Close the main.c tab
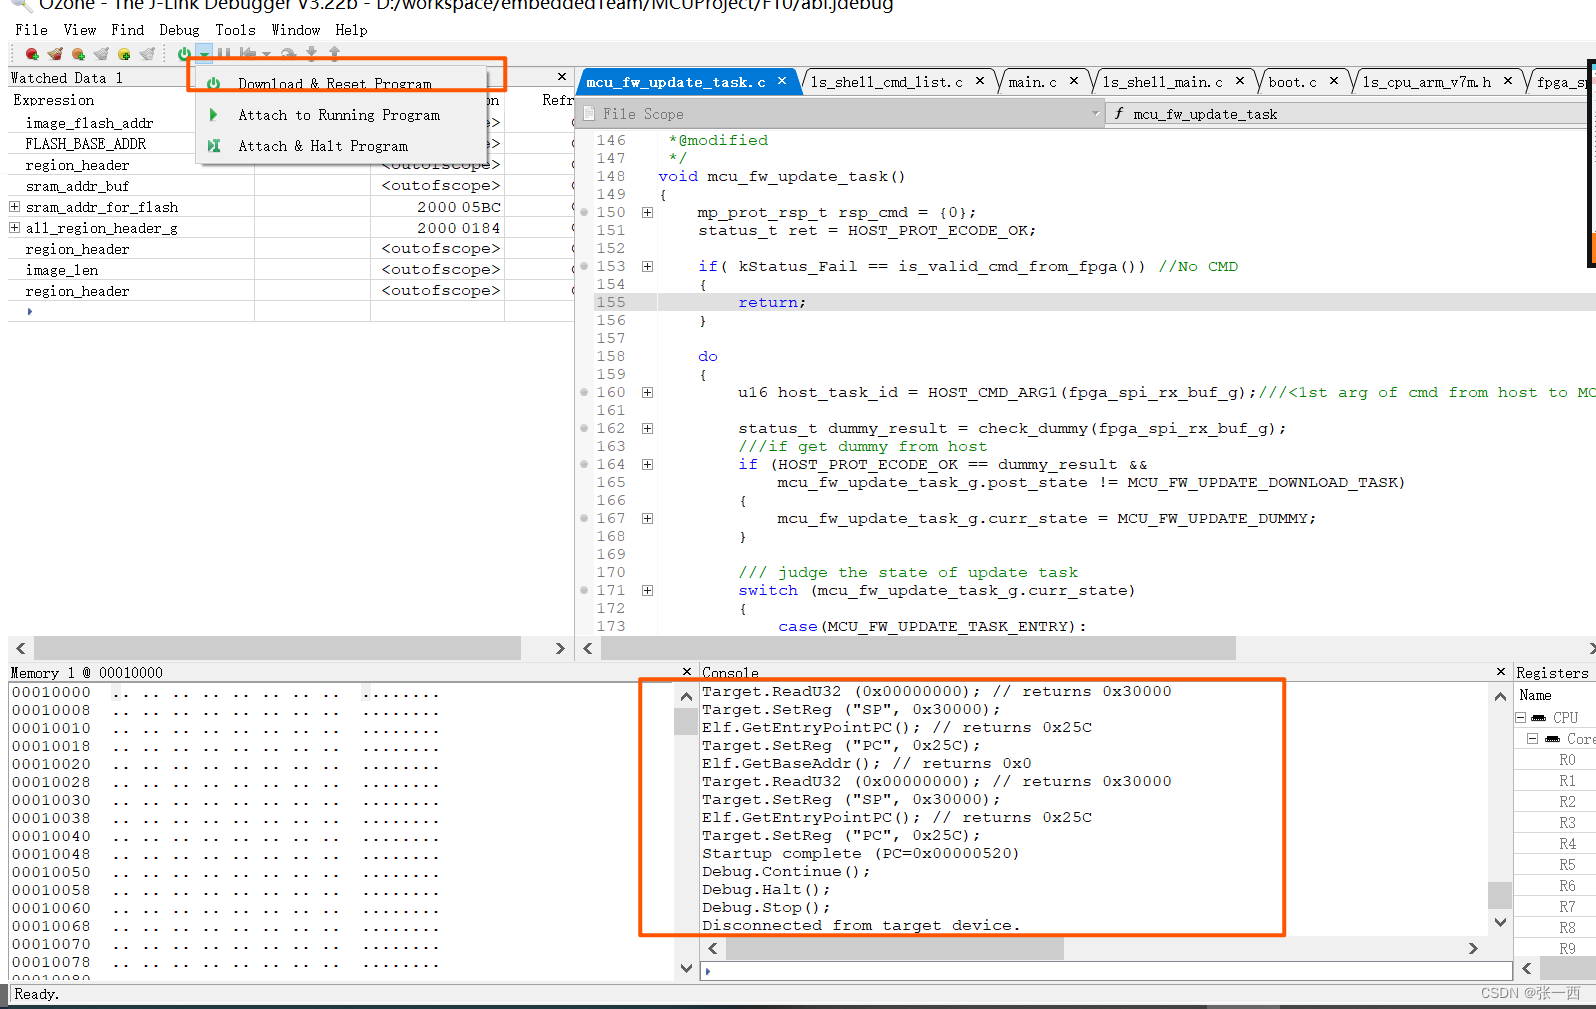1596x1009 pixels. coord(1074,81)
